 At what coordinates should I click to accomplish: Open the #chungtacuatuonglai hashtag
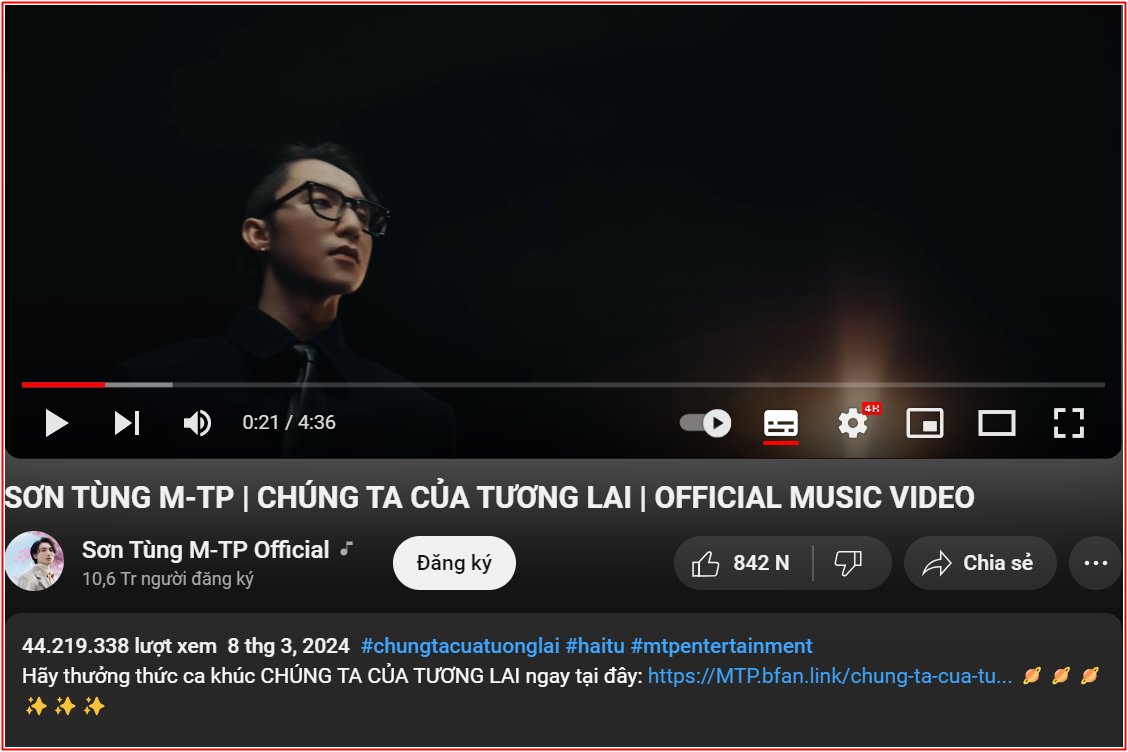click(x=460, y=646)
